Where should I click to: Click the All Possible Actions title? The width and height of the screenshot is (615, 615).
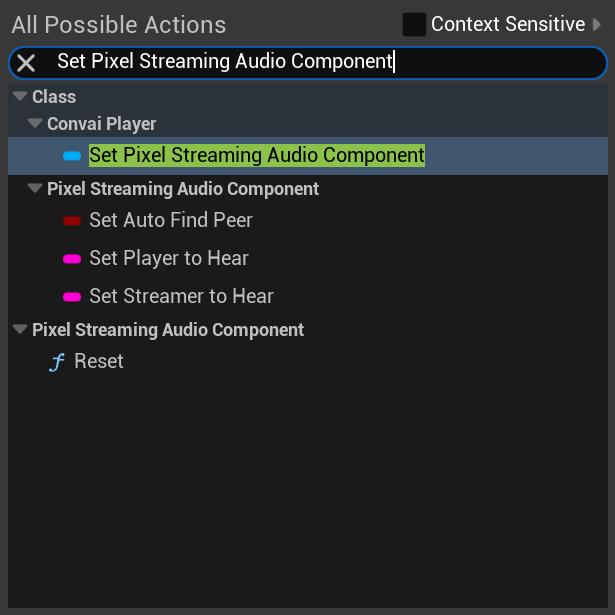click(x=119, y=25)
